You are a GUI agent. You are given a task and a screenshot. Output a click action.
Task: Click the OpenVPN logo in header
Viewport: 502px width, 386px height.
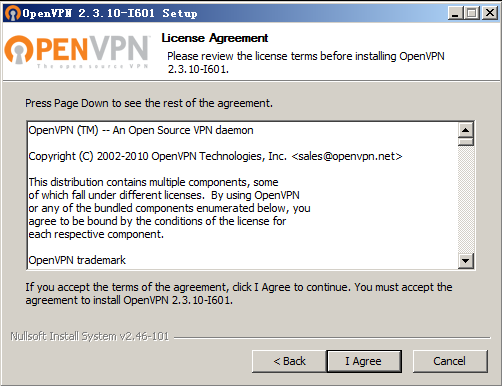coord(77,51)
